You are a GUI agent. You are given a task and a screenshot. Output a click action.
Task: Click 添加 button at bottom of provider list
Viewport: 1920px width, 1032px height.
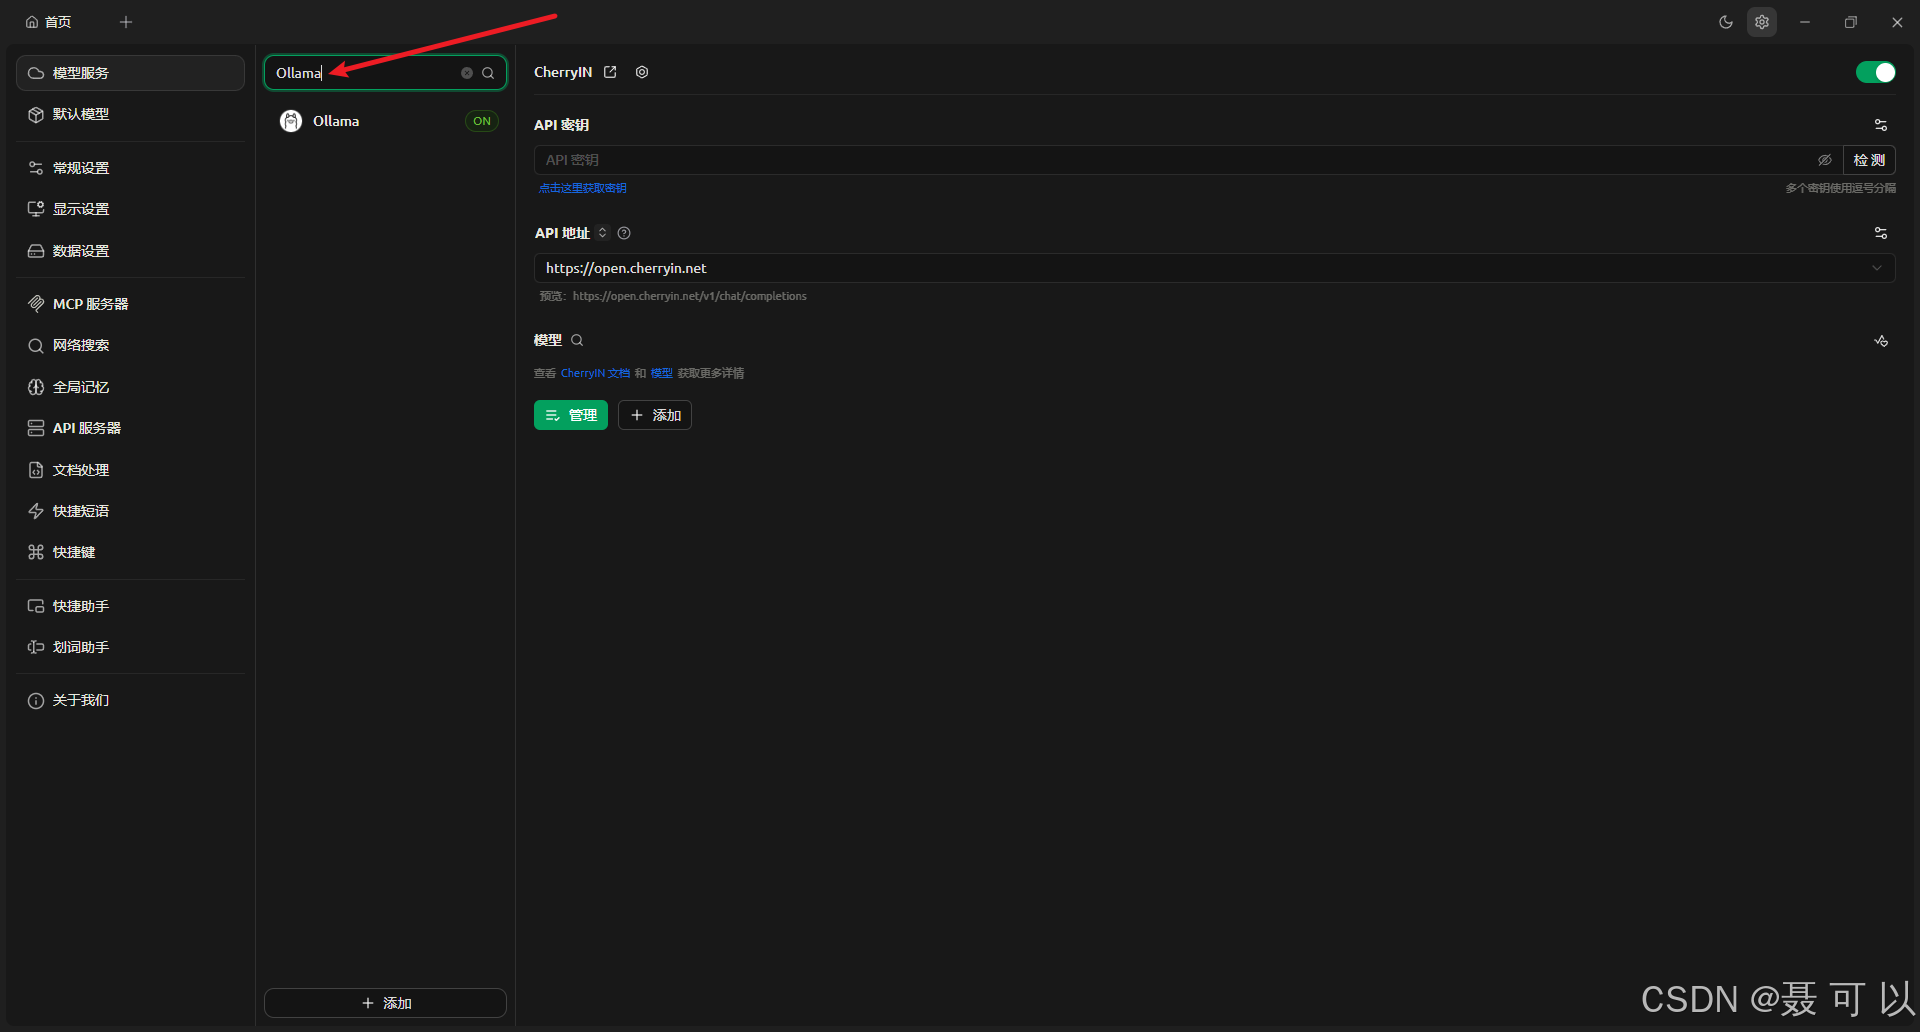(x=385, y=1003)
